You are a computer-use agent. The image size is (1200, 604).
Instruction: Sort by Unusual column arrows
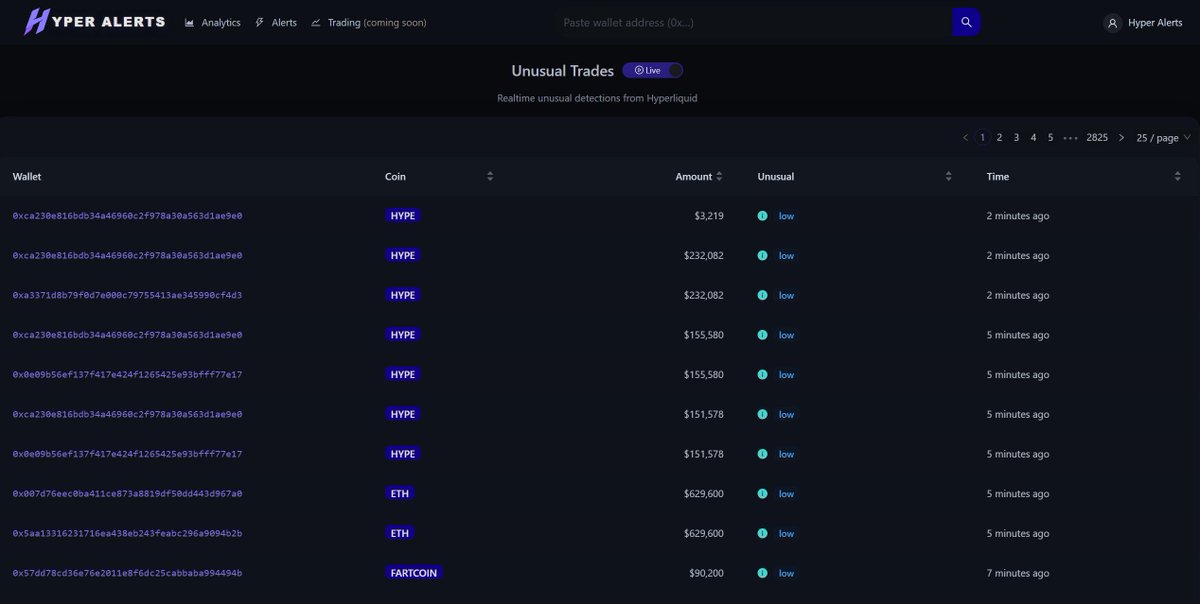948,176
